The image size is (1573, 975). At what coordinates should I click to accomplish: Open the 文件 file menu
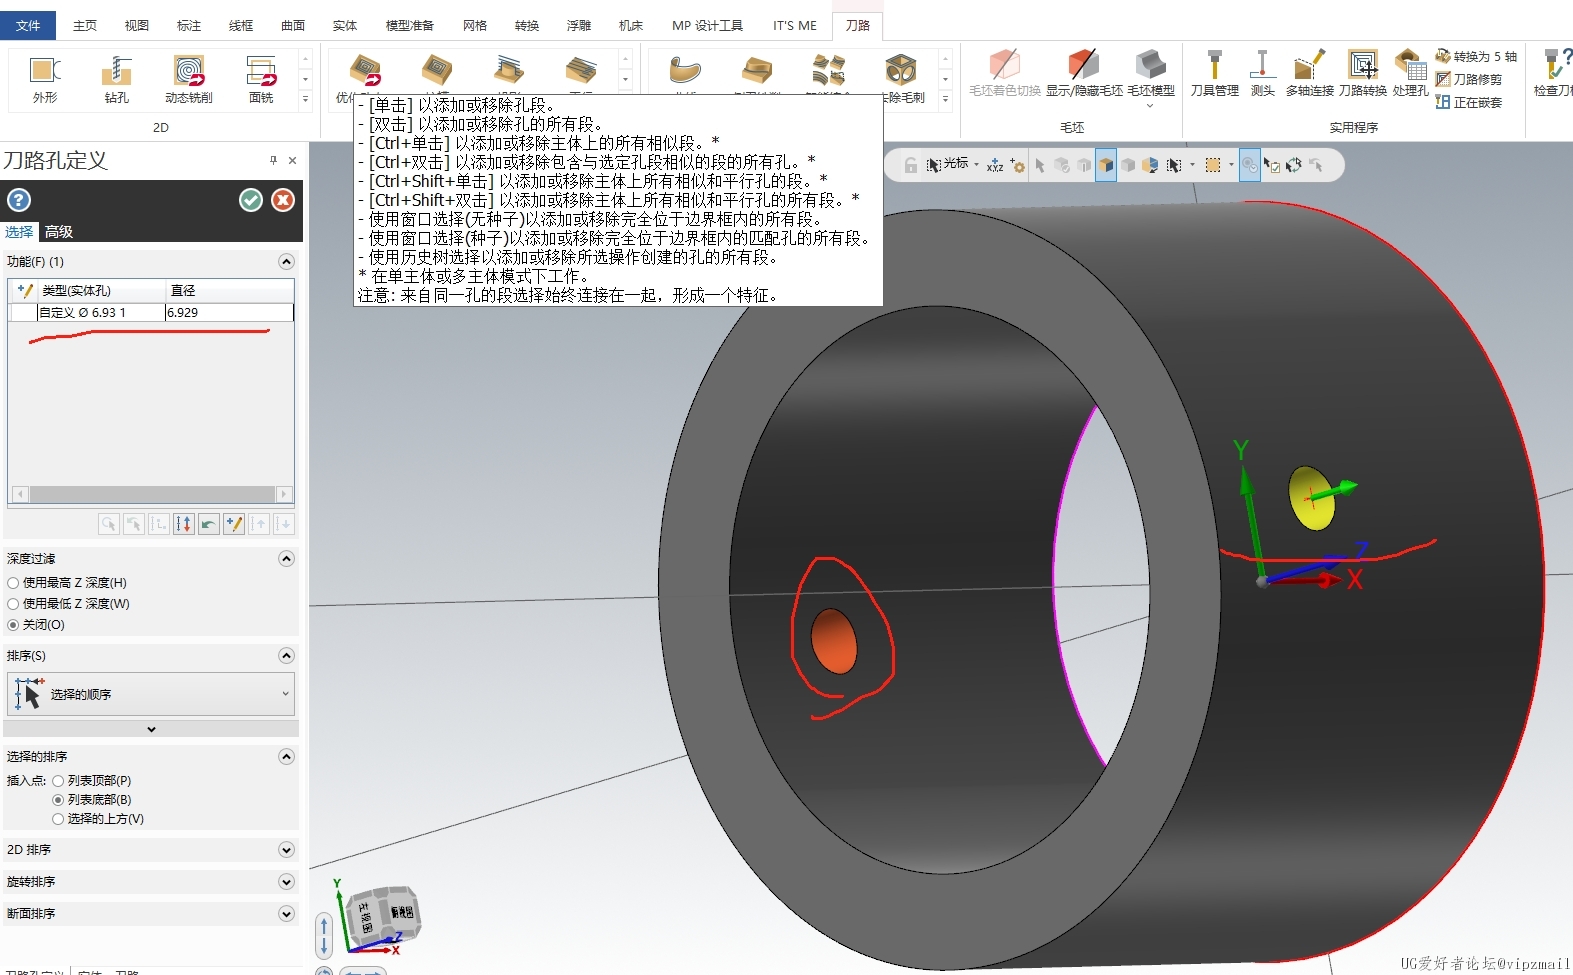click(28, 25)
